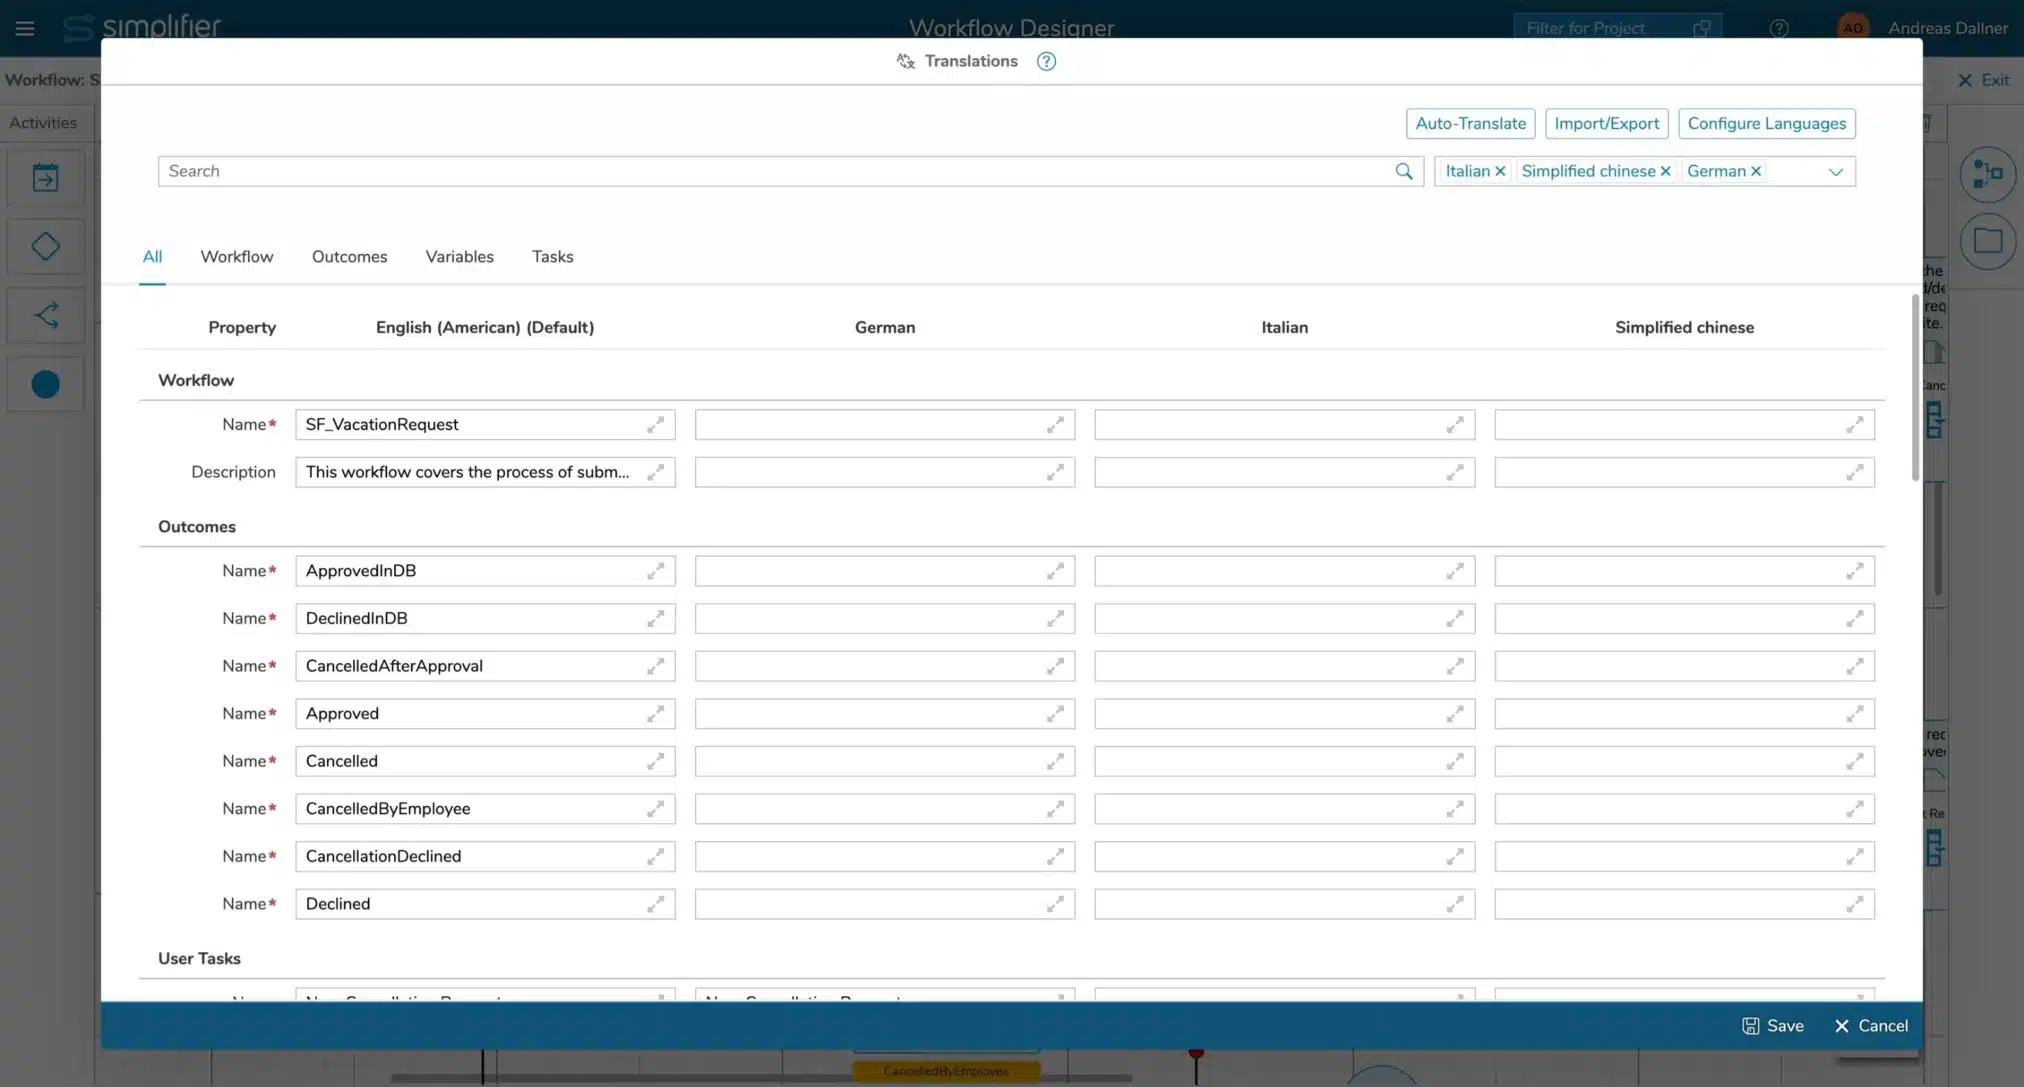Expand the Cancelled English field editor
The height and width of the screenshot is (1087, 2024).
pos(655,761)
